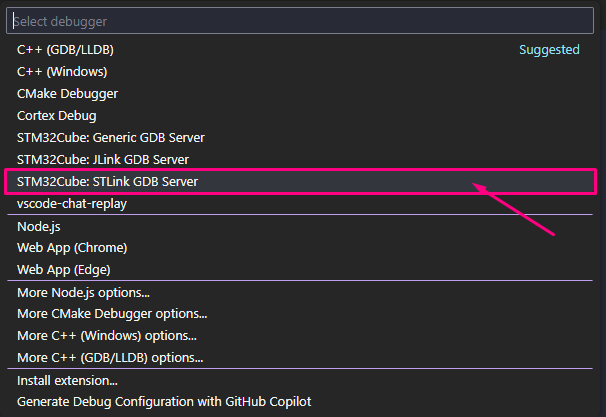Choose STM32Cube: Generic GDB Server
The image size is (606, 417).
point(110,137)
